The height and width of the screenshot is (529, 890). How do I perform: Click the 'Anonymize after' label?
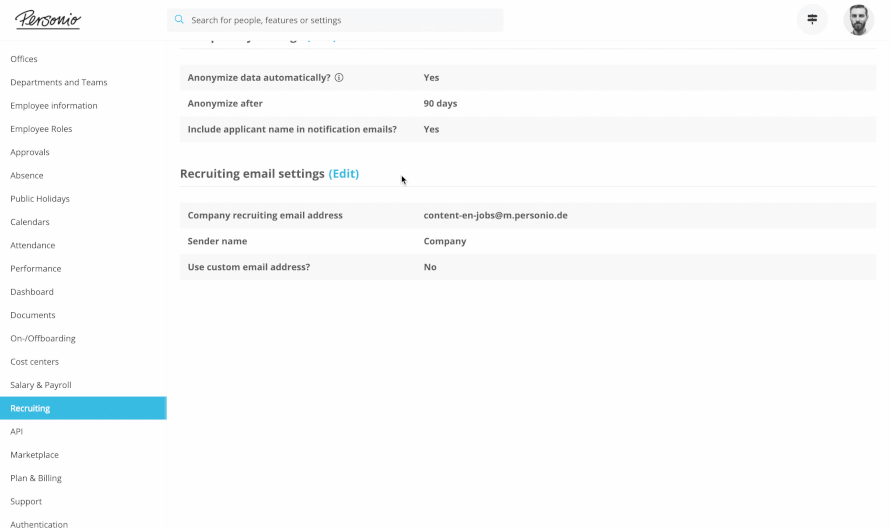[225, 103]
